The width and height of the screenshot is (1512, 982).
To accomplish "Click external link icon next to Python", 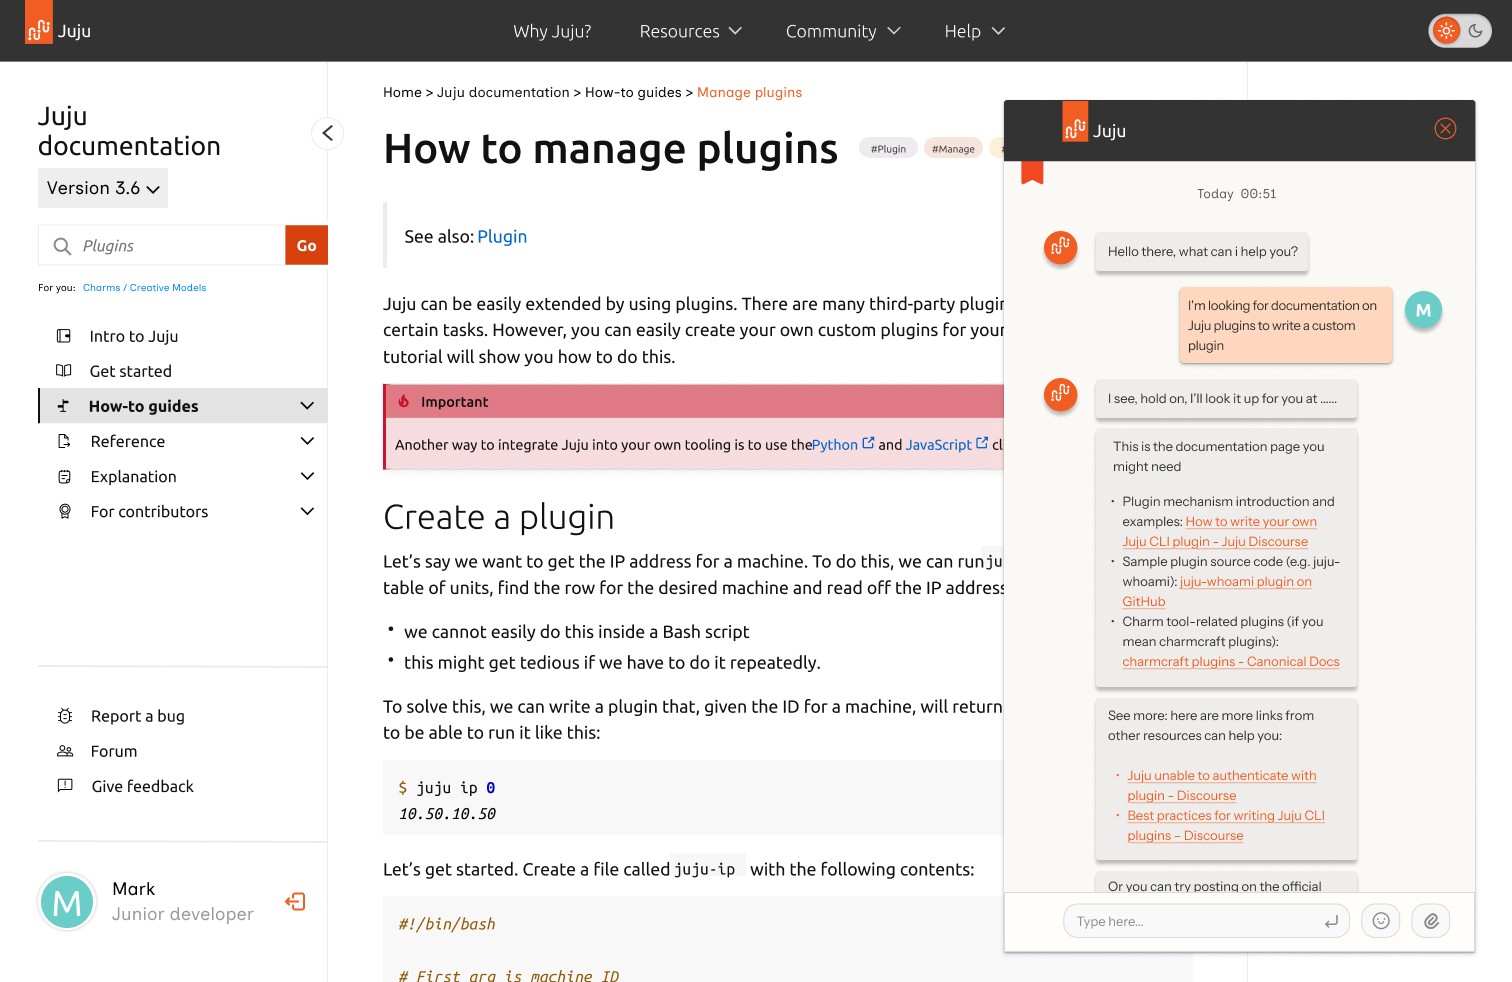I will coord(868,443).
